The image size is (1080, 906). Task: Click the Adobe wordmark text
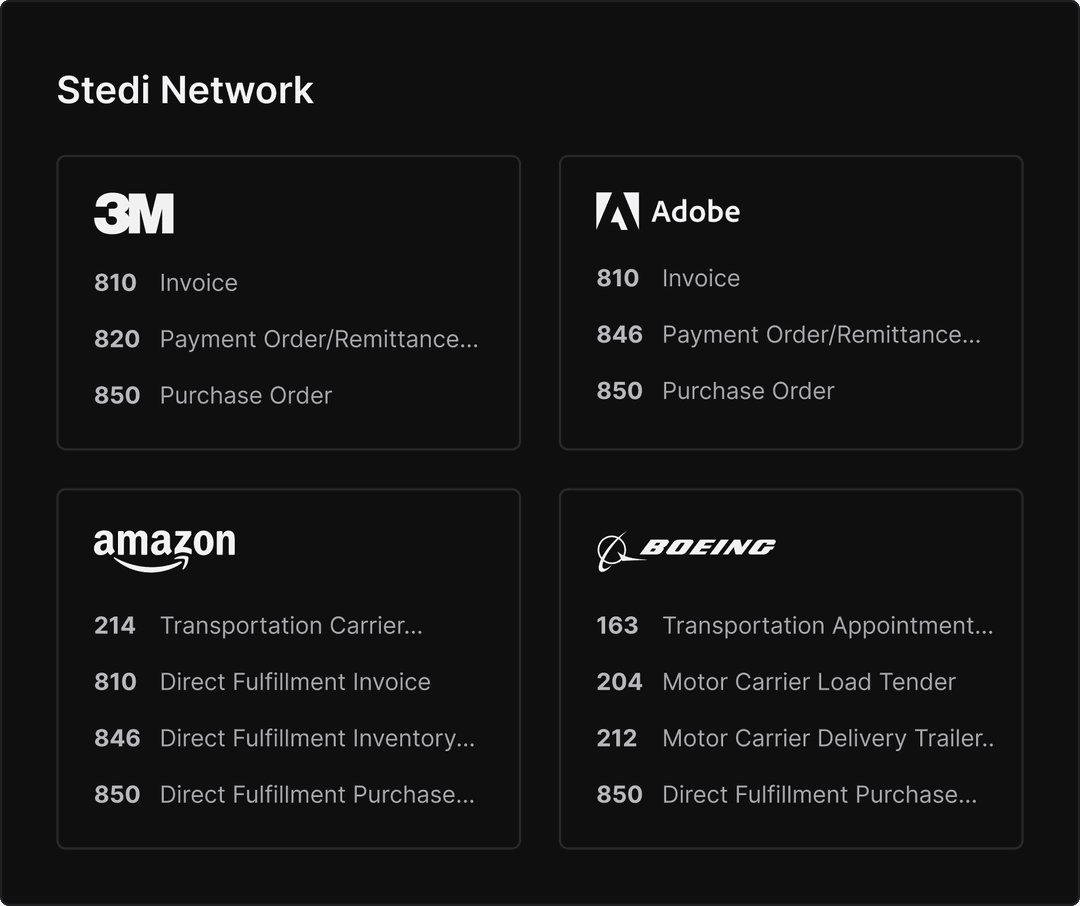696,212
